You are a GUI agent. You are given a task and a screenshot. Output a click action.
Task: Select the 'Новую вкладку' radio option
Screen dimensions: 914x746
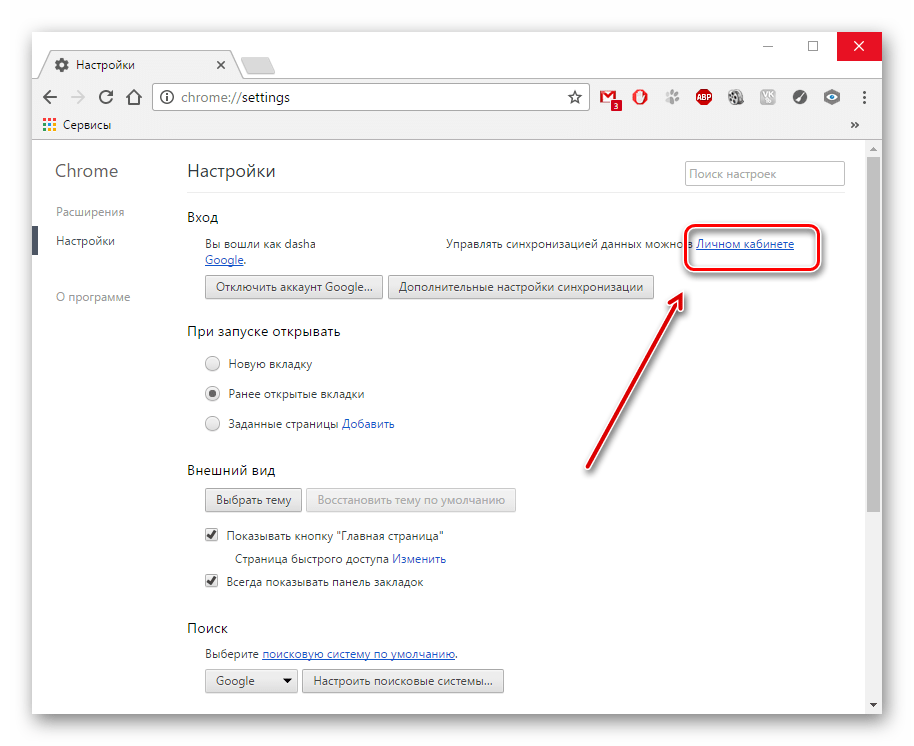(212, 364)
